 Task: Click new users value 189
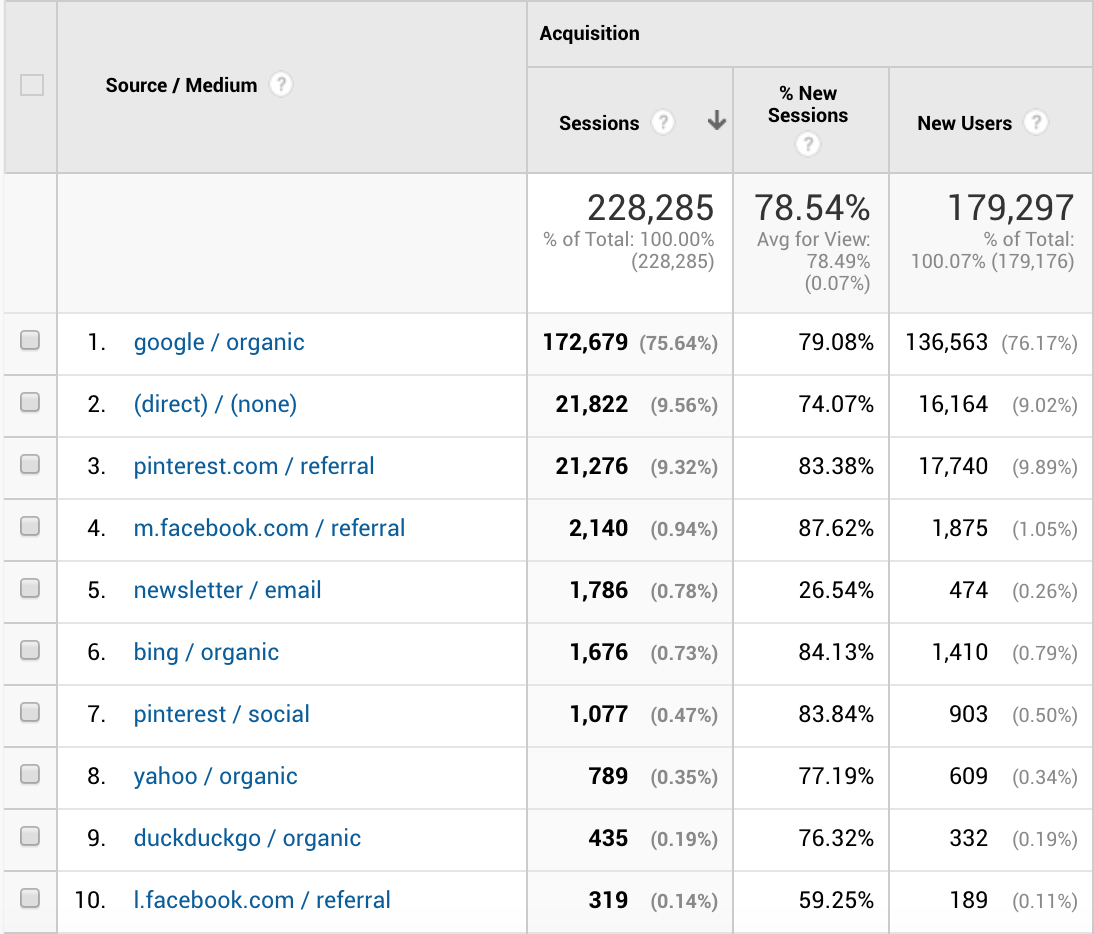968,900
